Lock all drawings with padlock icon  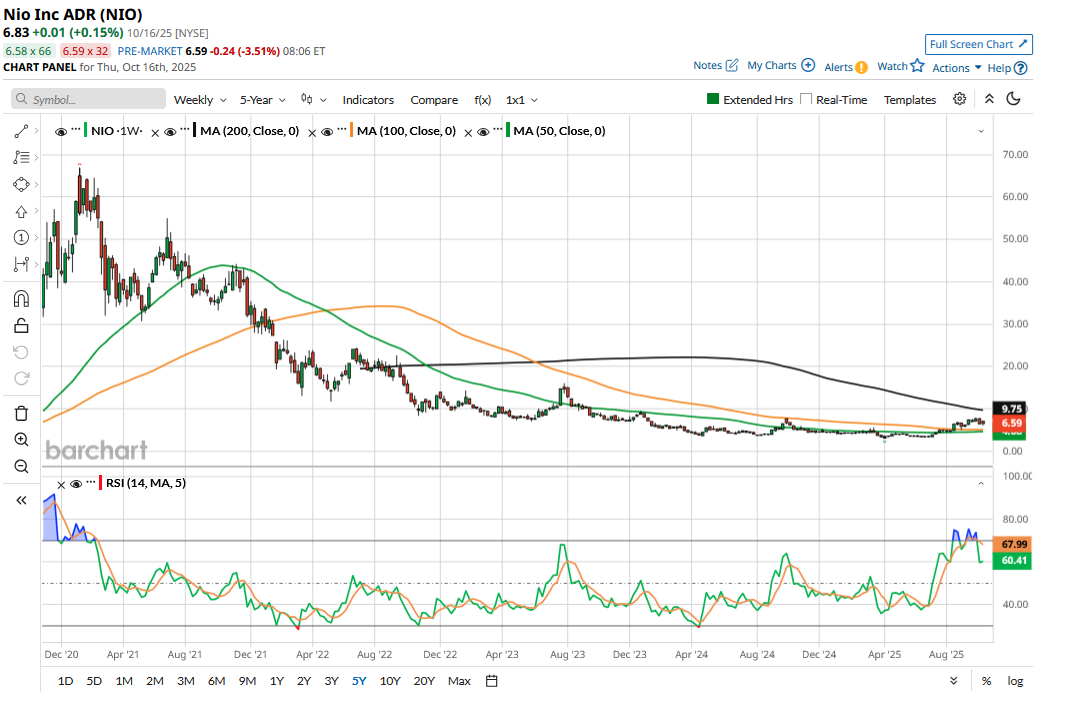tap(21, 325)
